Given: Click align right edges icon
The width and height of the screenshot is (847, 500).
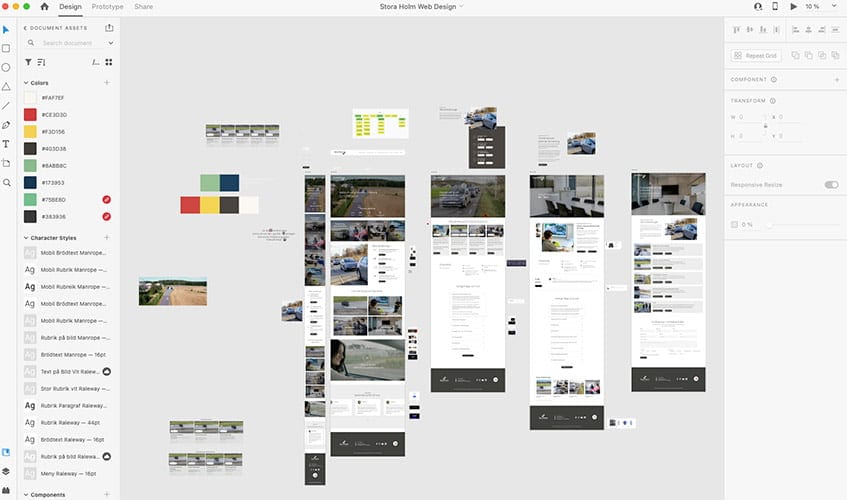Looking at the screenshot, I should point(822,30).
